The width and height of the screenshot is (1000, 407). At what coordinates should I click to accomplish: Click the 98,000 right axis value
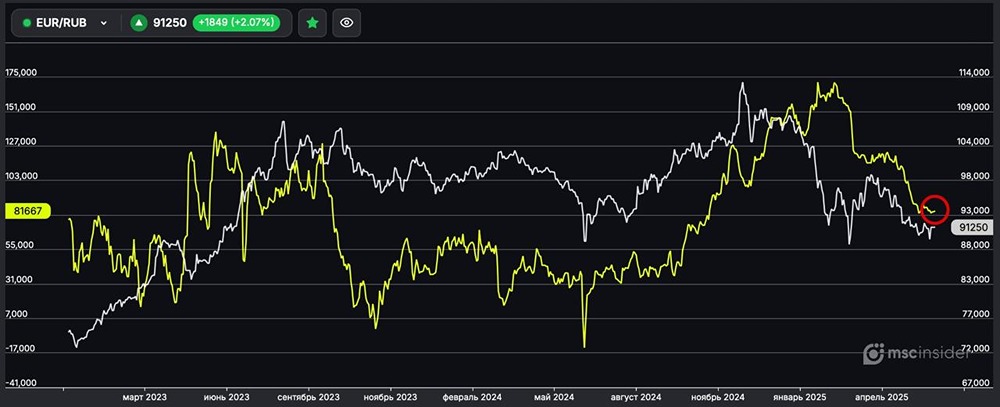tap(974, 177)
